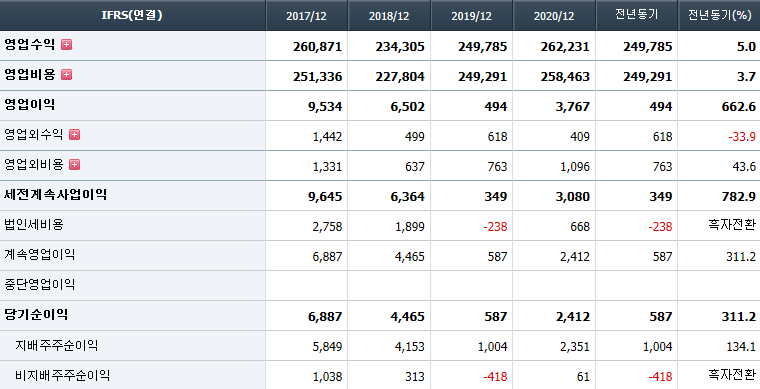Click the 계속영업이익 row label
Image resolution: width=760 pixels, height=389 pixels.
pyautogui.click(x=39, y=255)
